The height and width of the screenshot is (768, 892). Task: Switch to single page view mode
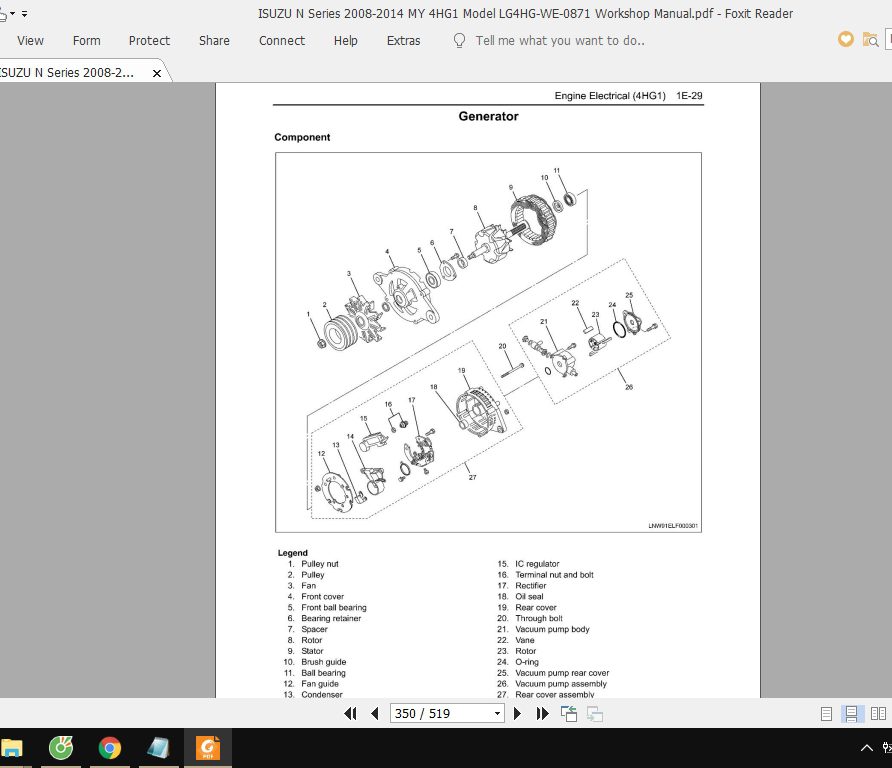point(827,713)
